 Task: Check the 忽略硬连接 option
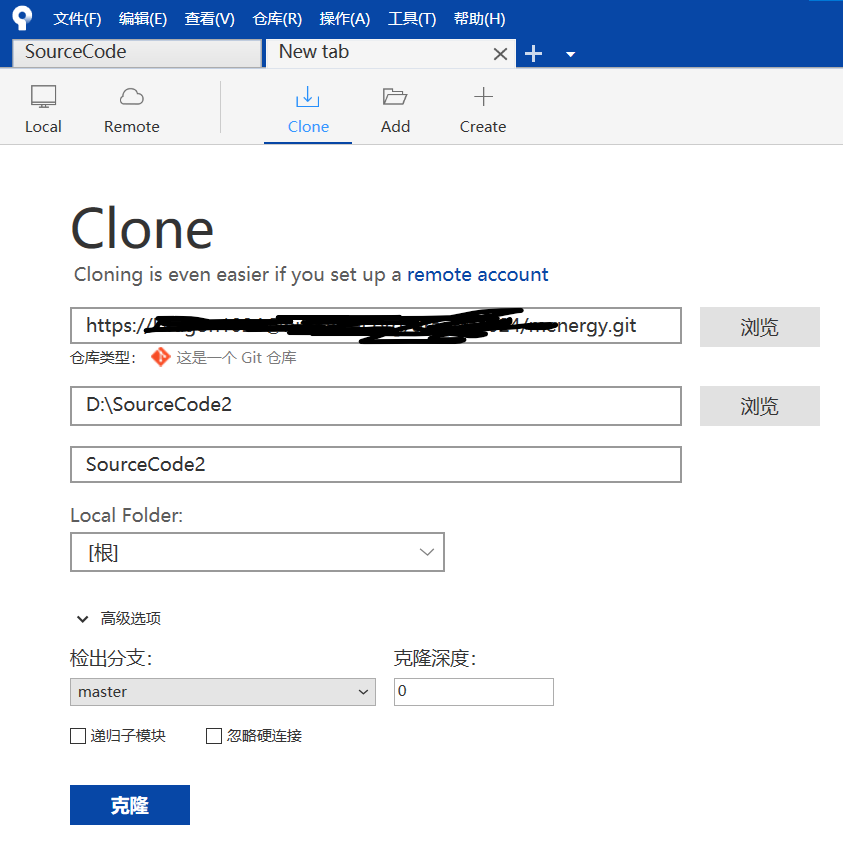213,736
